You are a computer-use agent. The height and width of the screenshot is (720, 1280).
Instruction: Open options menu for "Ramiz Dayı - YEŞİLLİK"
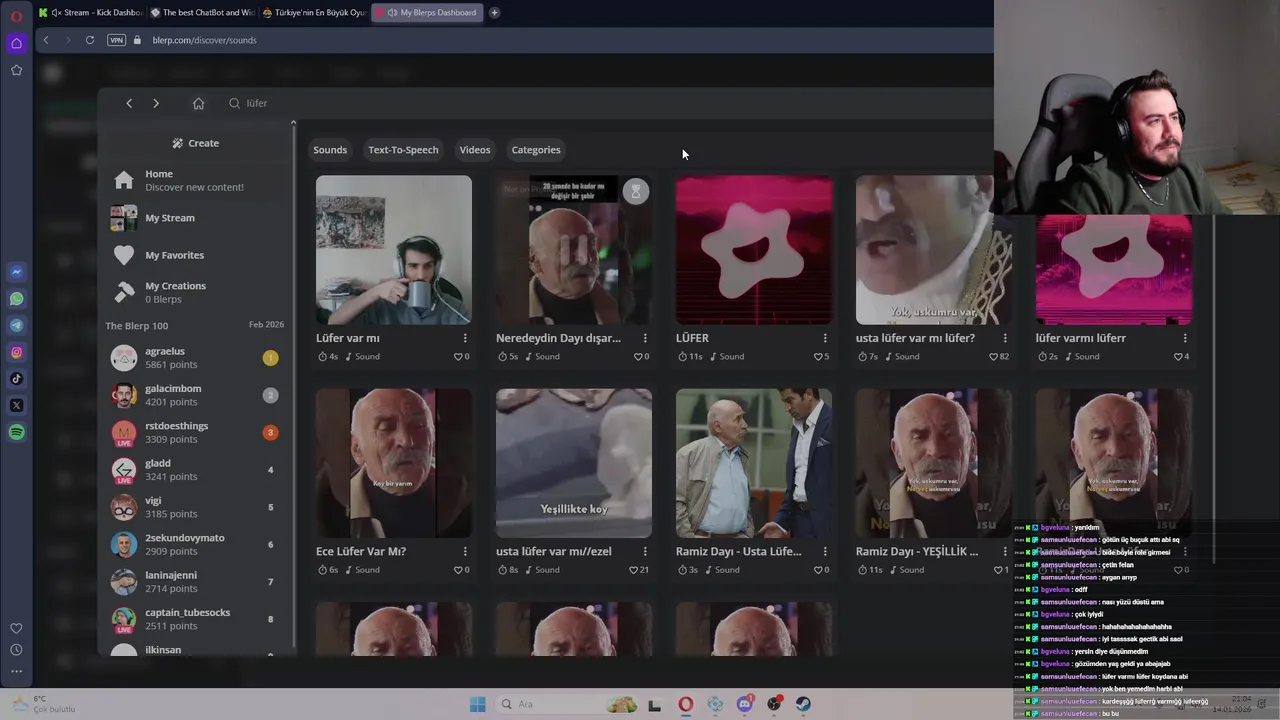pos(1005,551)
